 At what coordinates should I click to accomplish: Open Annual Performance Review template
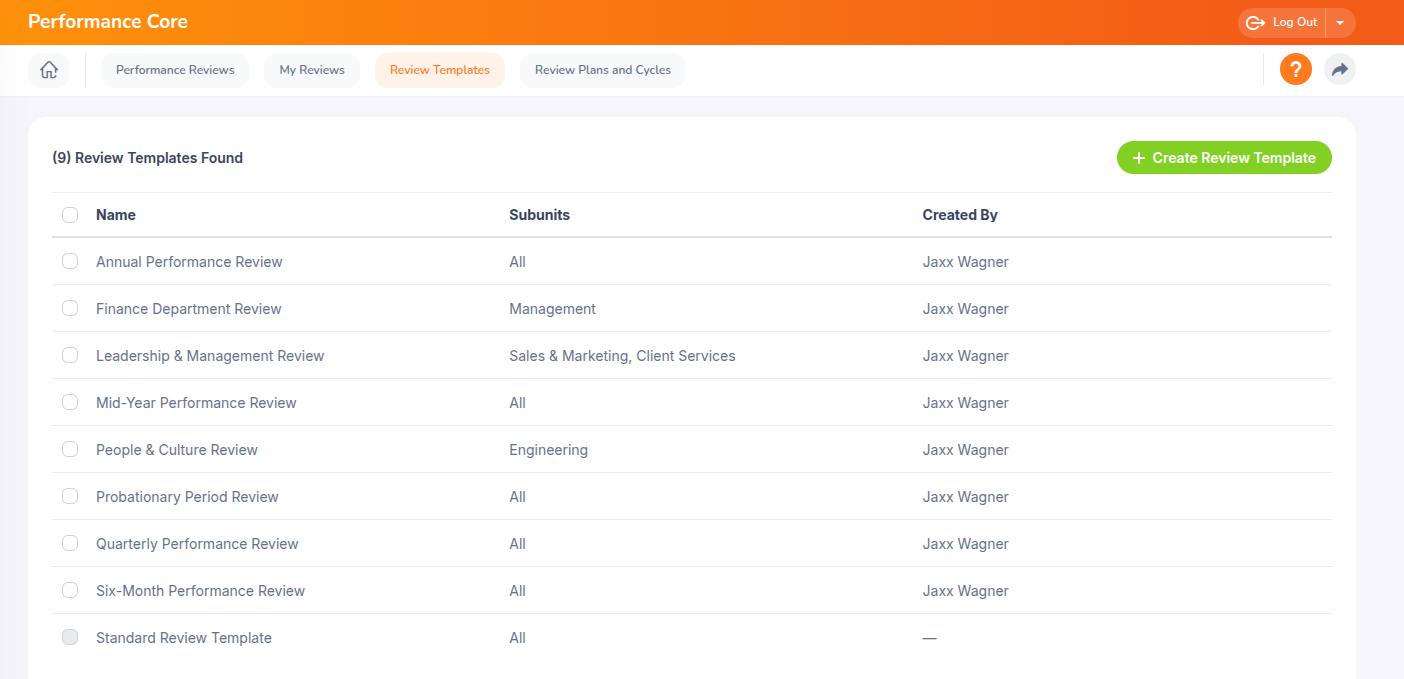tap(189, 262)
